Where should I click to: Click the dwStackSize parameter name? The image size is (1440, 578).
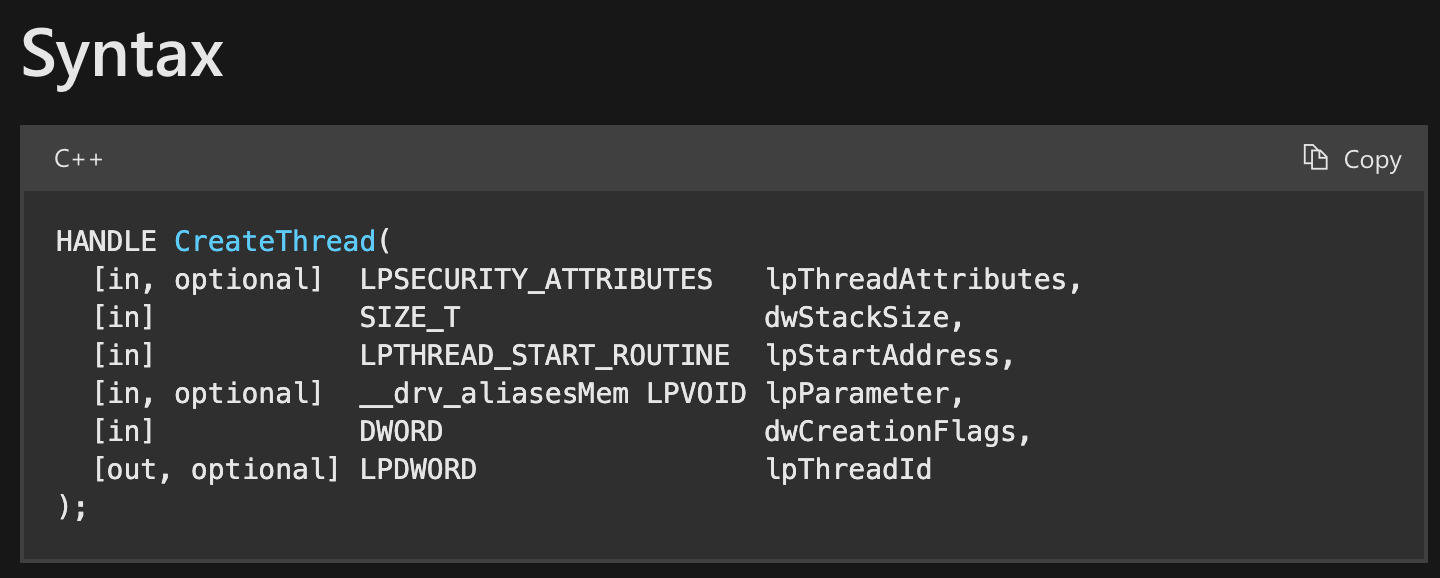856,318
